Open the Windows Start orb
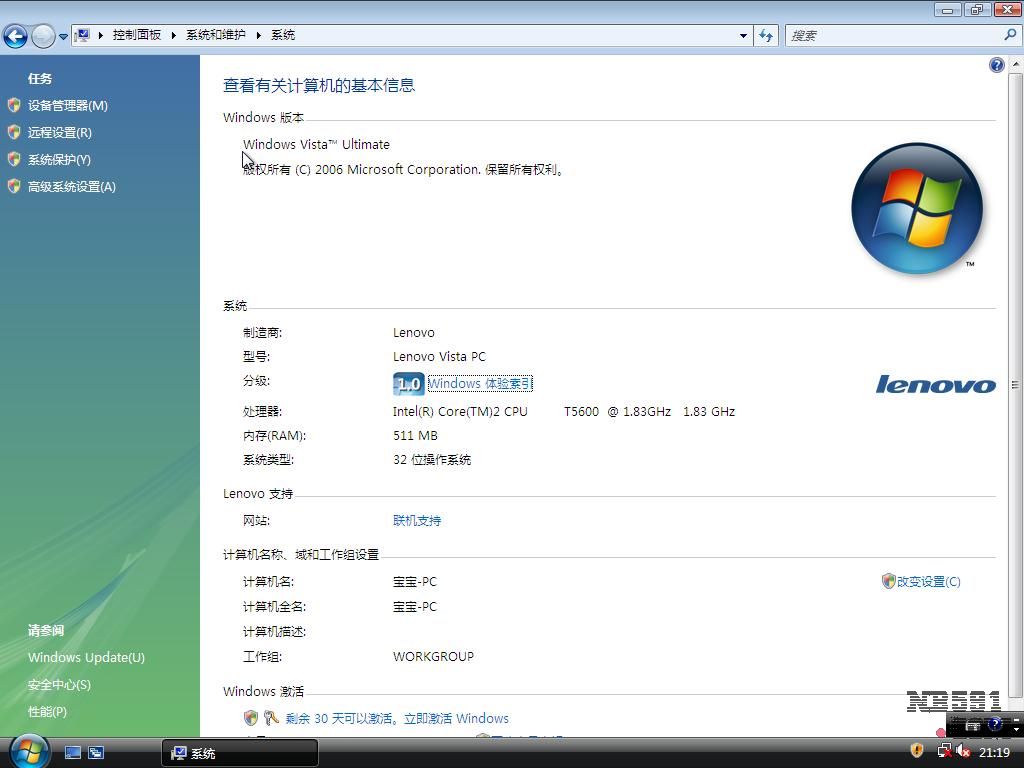The width and height of the screenshot is (1024, 768). pos(28,750)
